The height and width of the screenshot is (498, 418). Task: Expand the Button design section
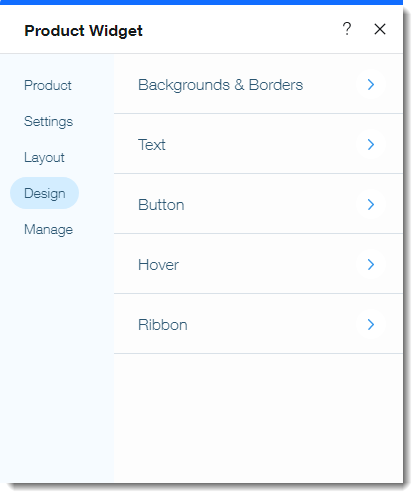click(258, 204)
